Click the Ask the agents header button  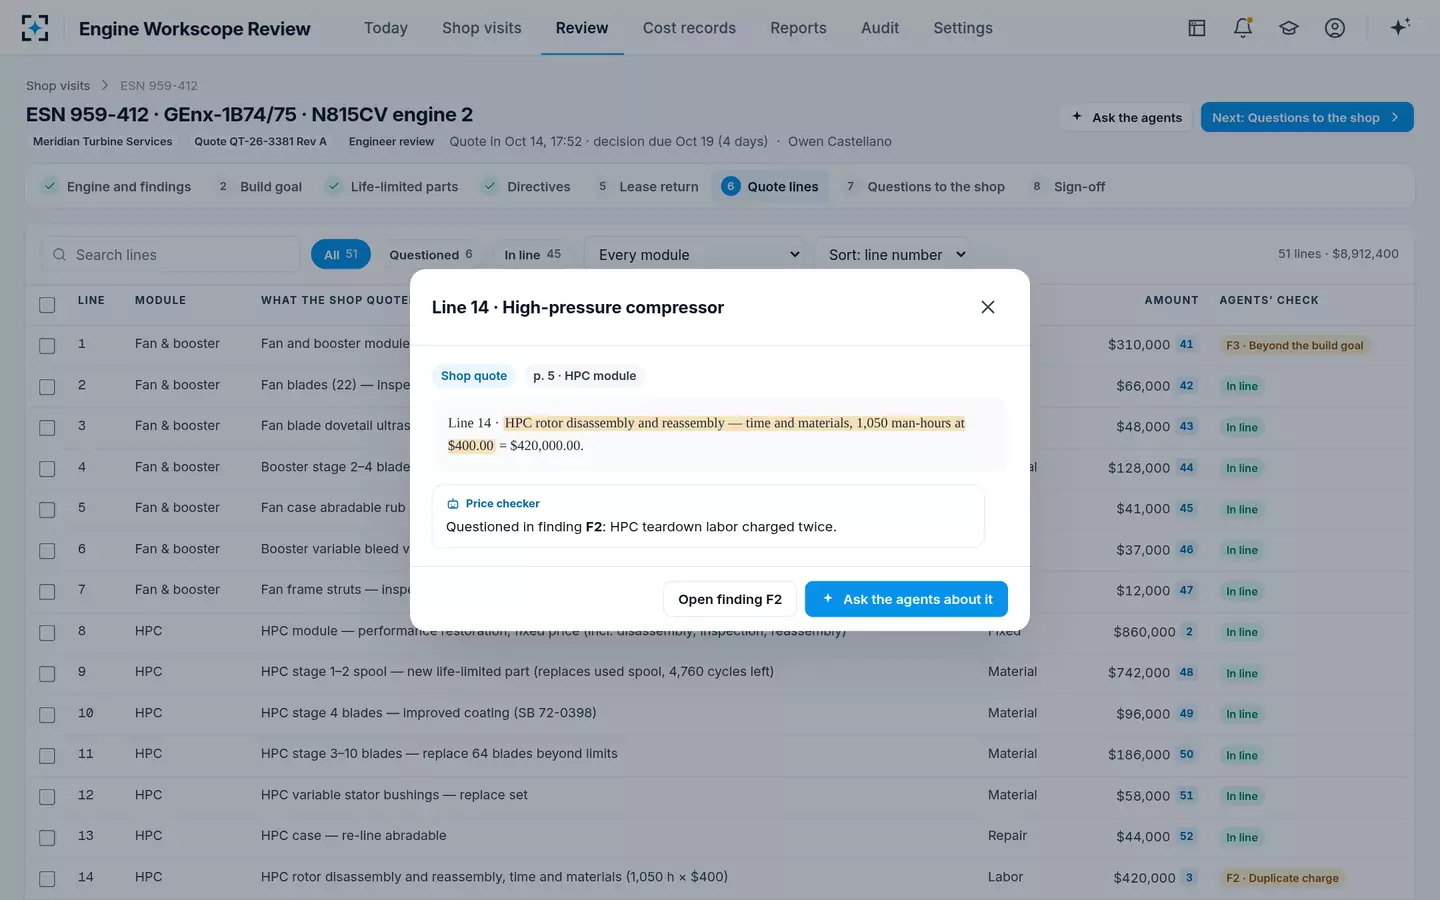[x=1126, y=117]
